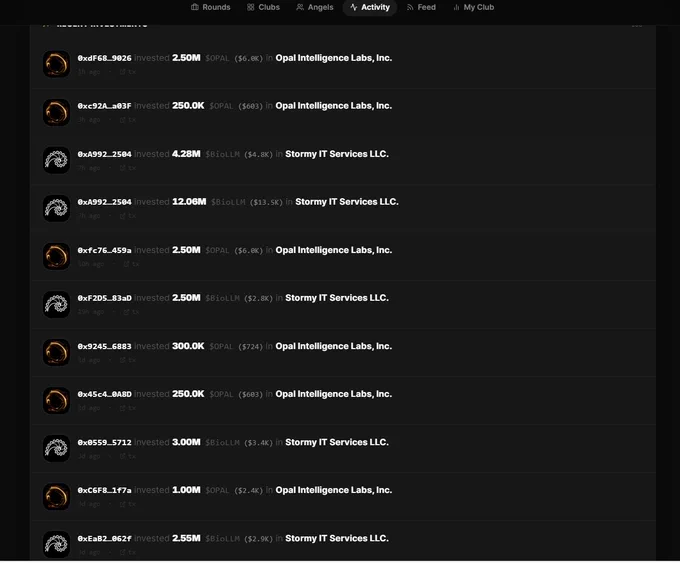Click Opal avatar in 0x9245_6883 row
This screenshot has height=563, width=680.
[56, 352]
